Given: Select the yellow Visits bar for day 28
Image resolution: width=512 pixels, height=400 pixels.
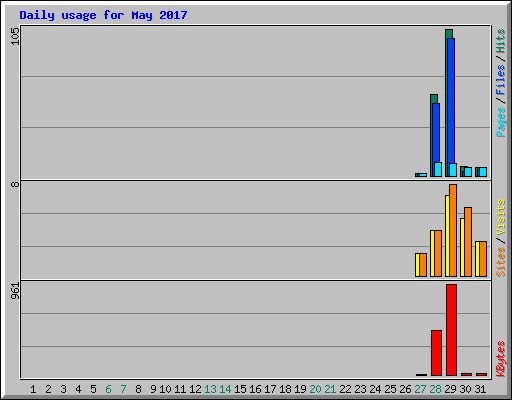Looking at the screenshot, I should point(432,253).
